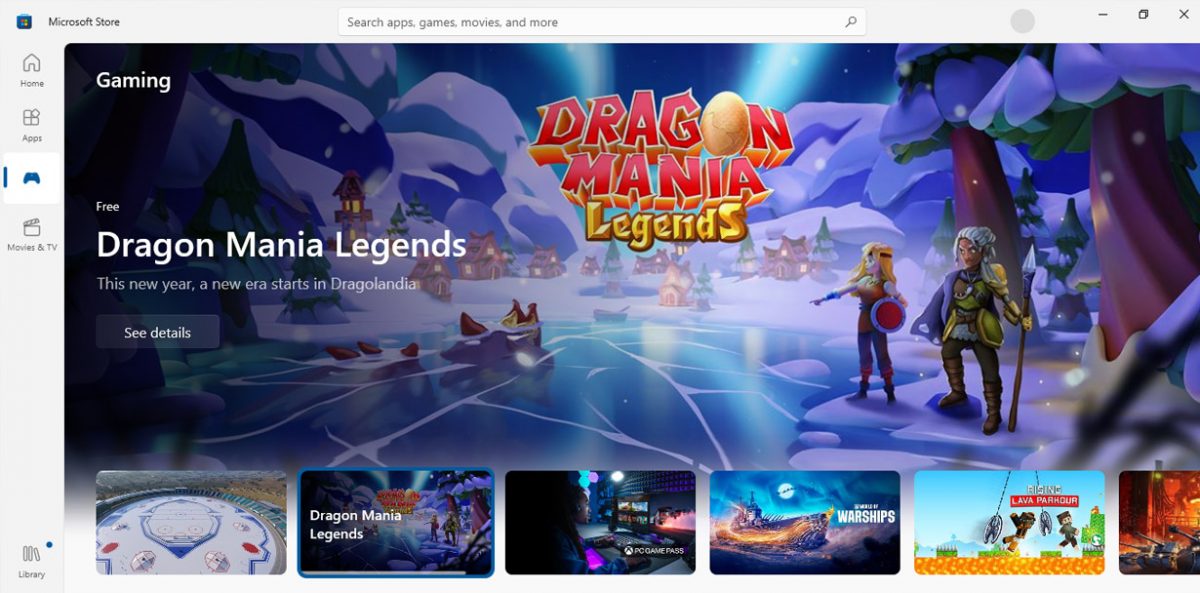Click the See details button

click(157, 331)
